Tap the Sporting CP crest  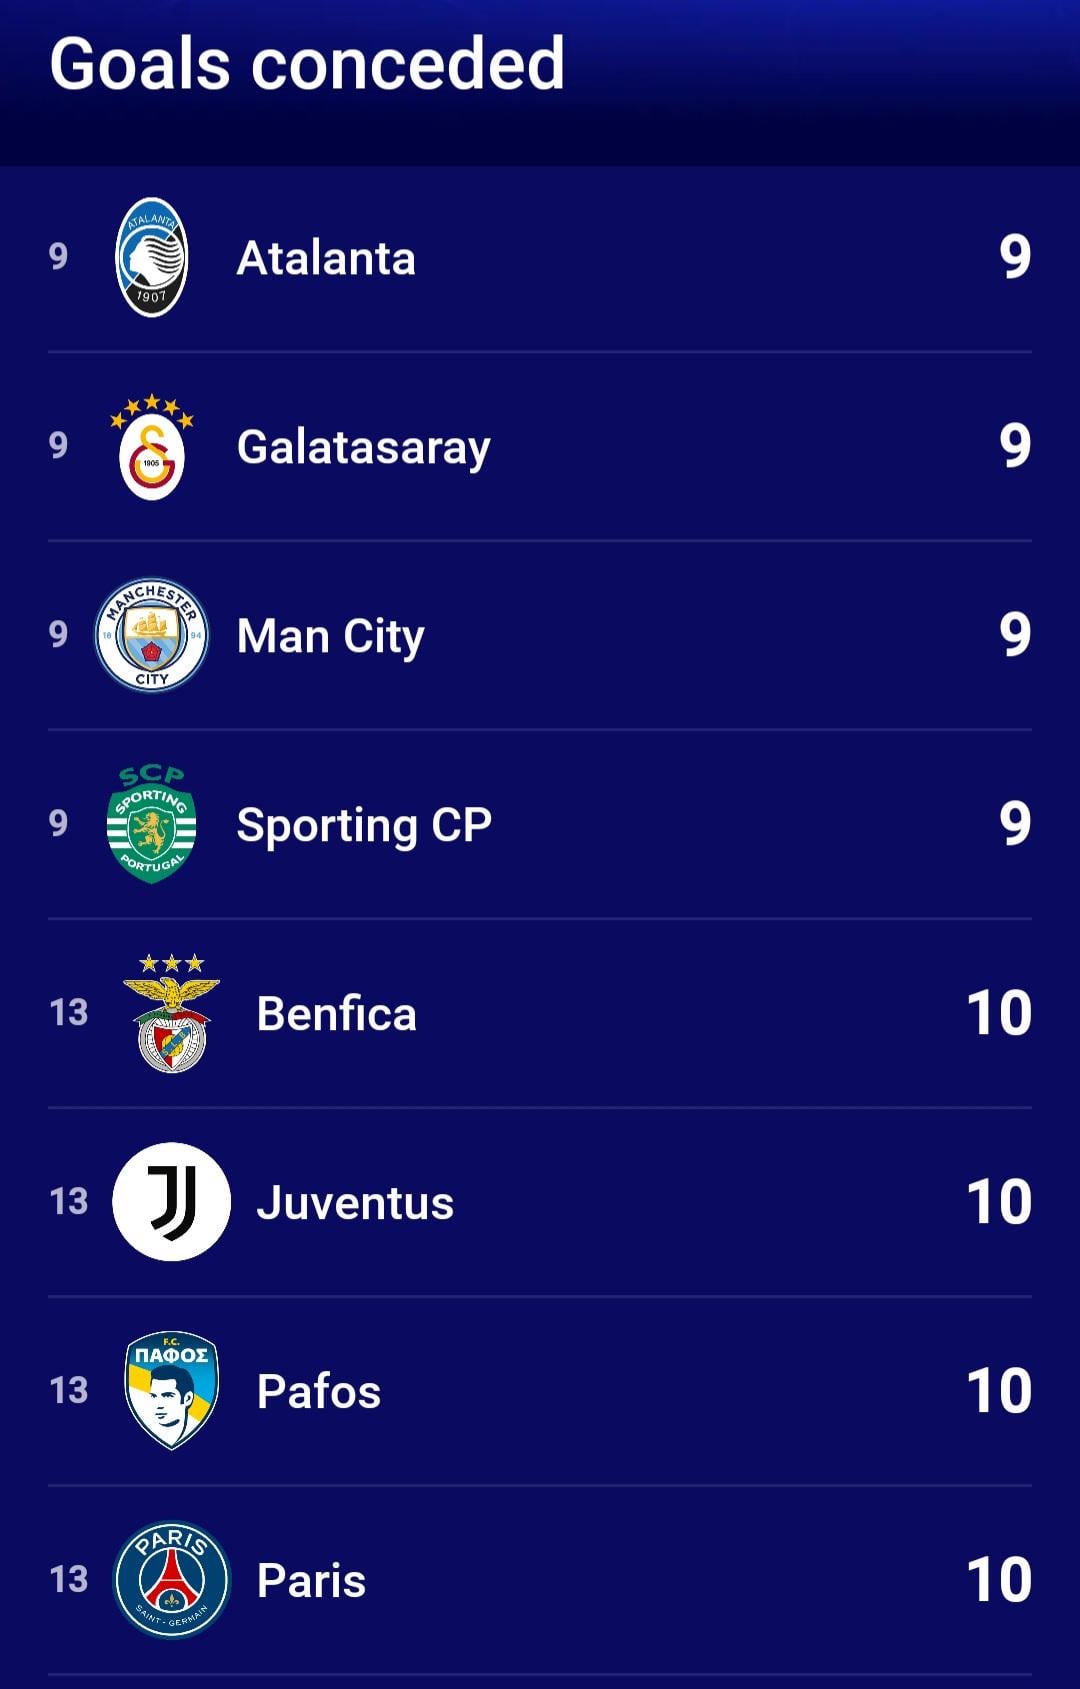coord(151,824)
